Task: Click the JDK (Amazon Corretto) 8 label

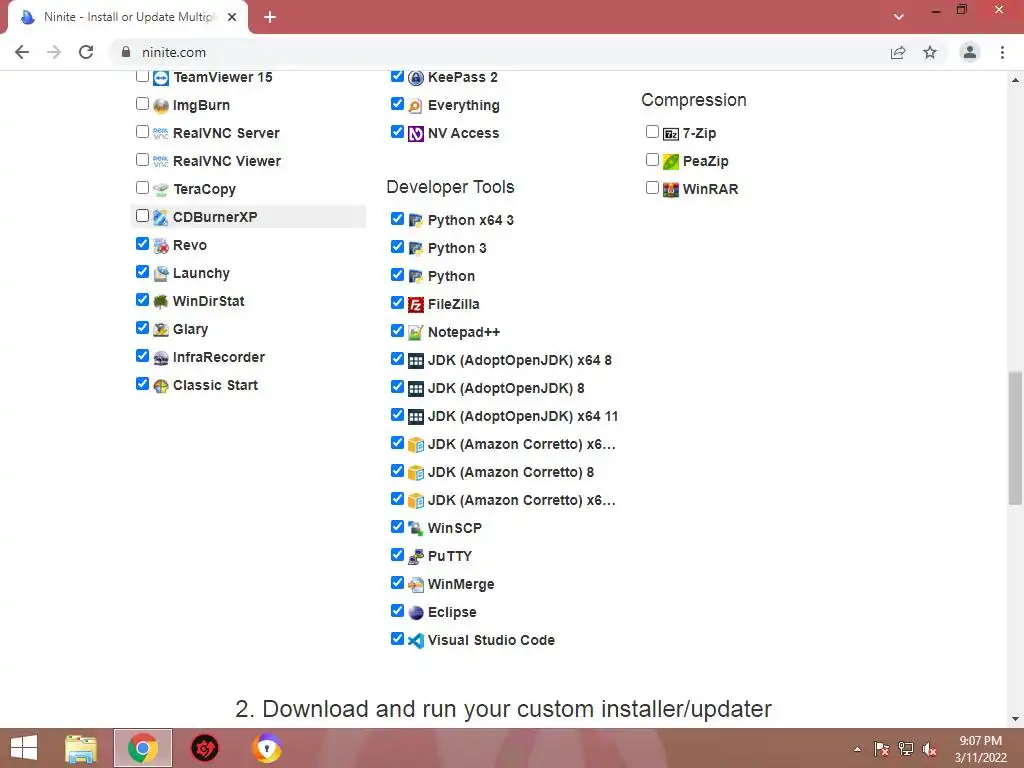Action: [x=511, y=472]
